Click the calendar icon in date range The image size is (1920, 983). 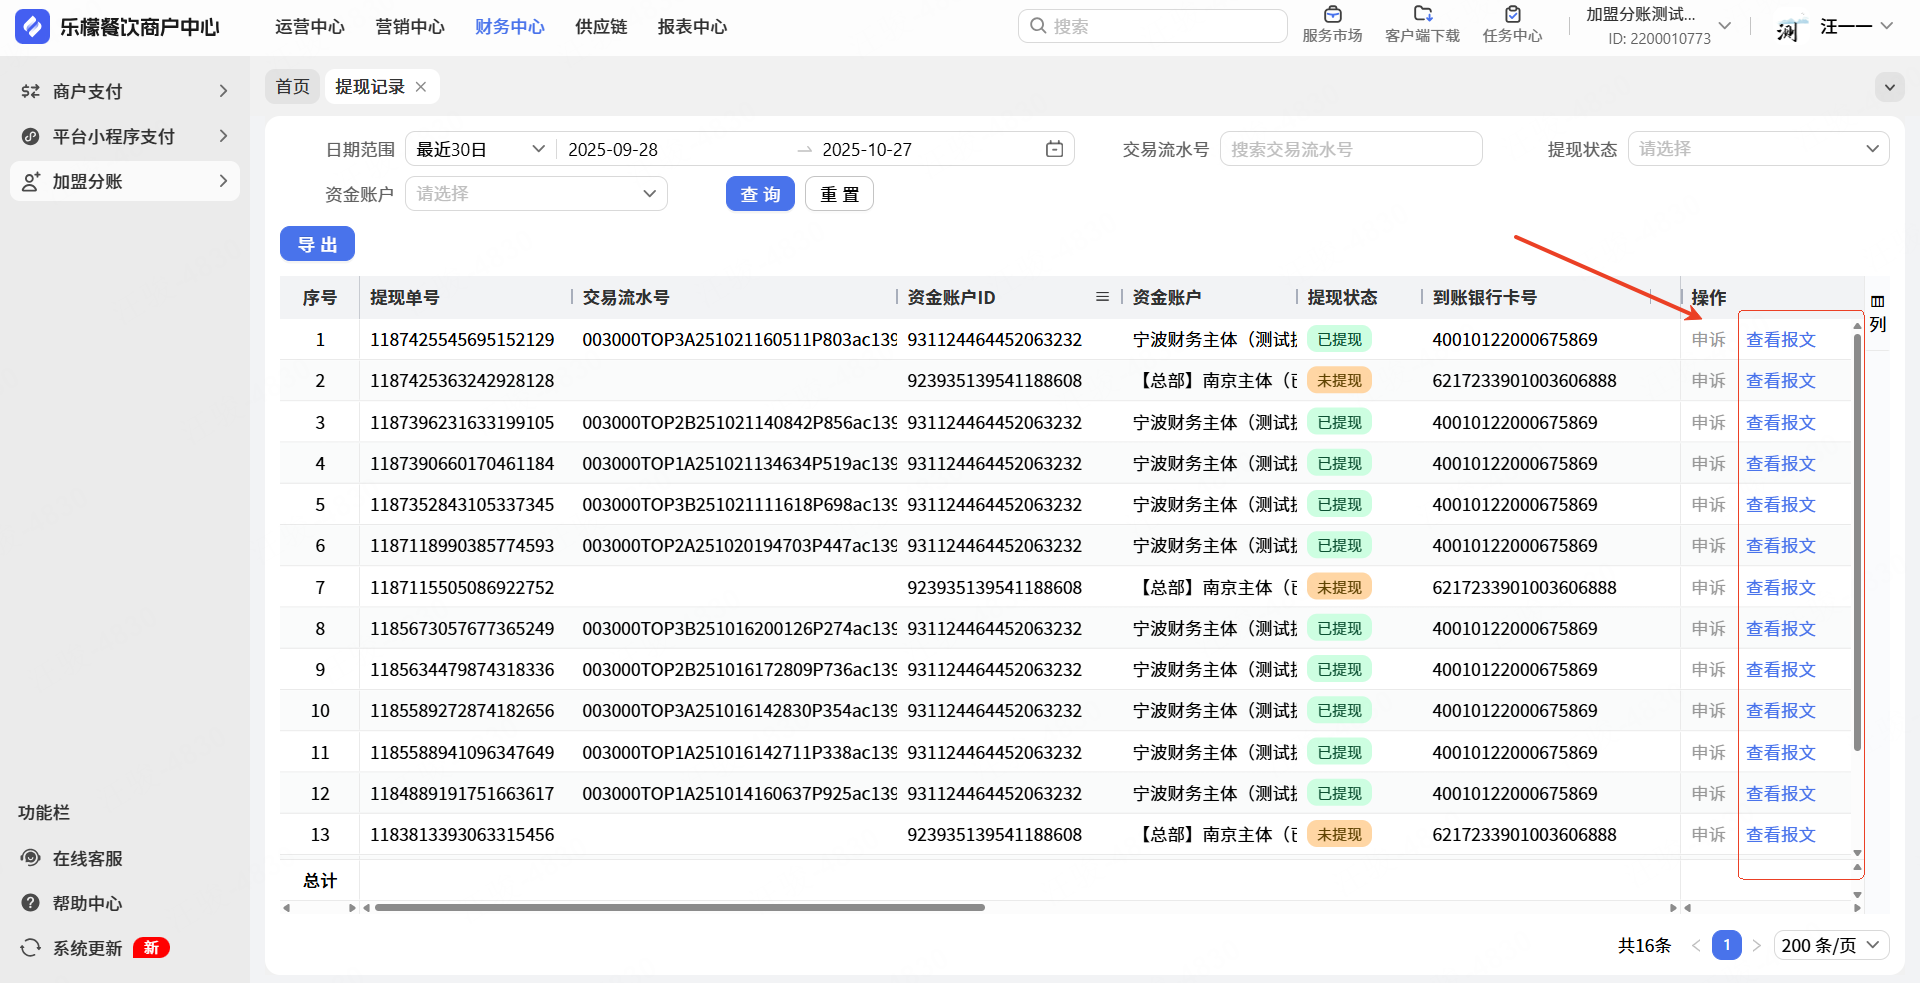[1054, 149]
